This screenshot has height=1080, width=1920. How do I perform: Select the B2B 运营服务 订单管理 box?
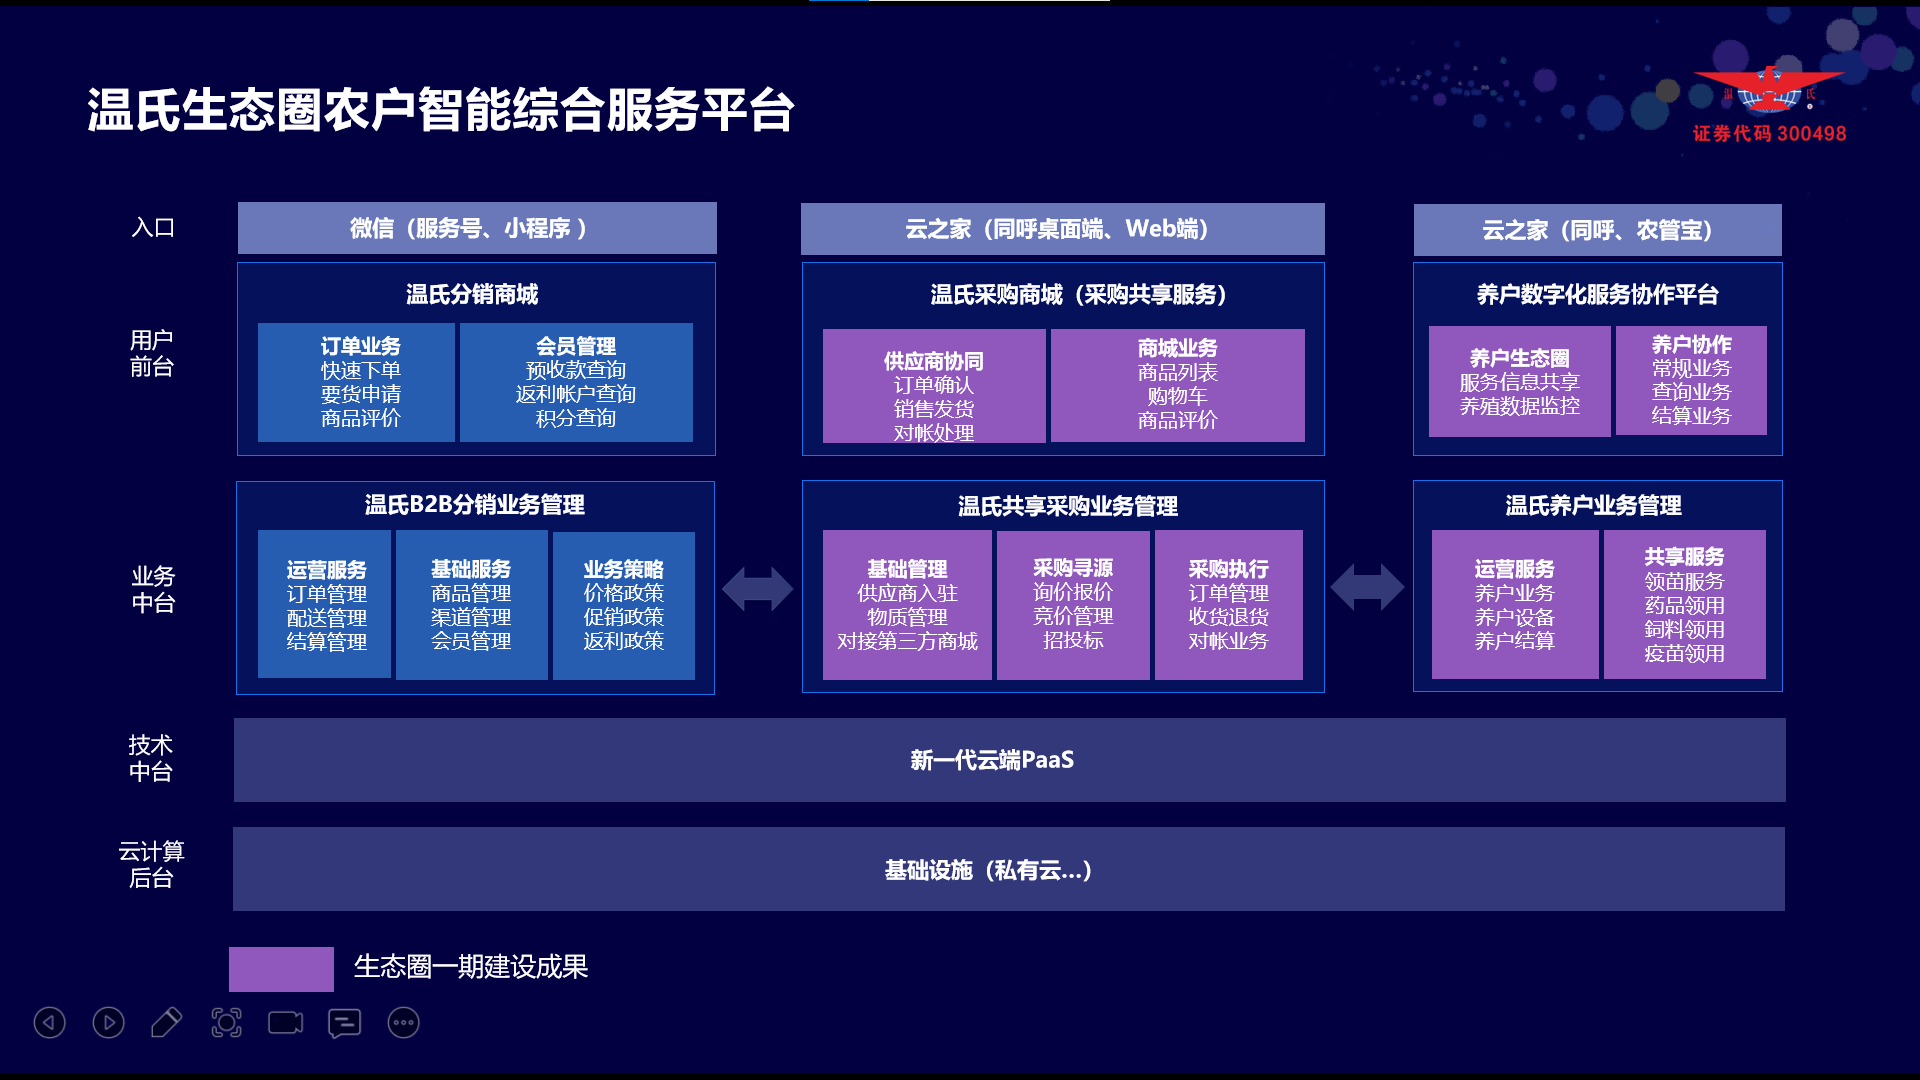(324, 605)
